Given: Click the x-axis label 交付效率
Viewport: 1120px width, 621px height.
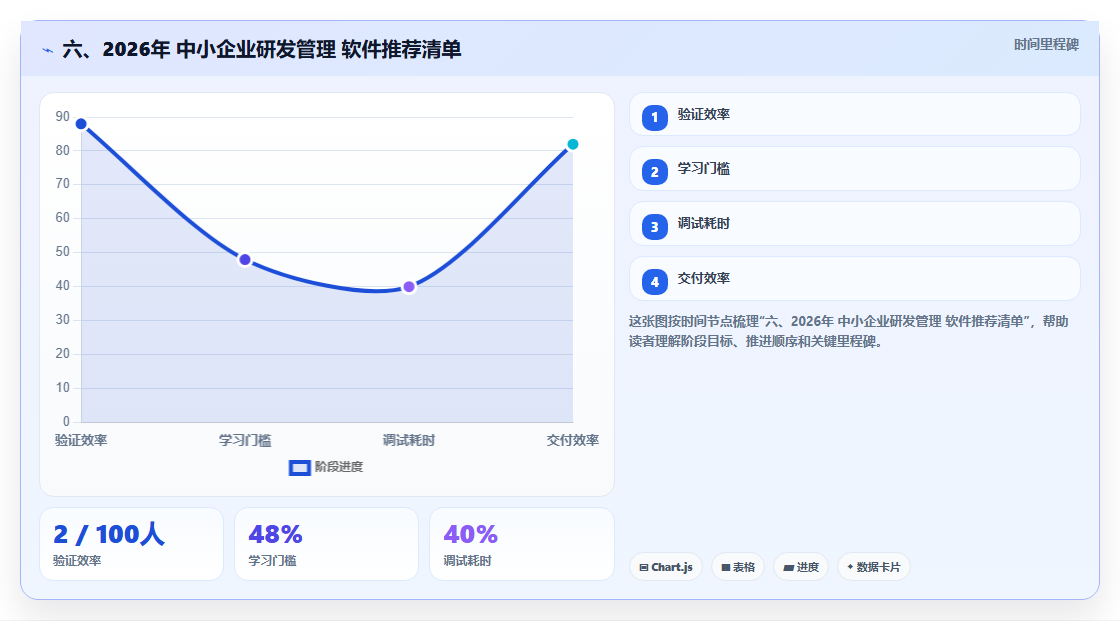Looking at the screenshot, I should coord(572,440).
